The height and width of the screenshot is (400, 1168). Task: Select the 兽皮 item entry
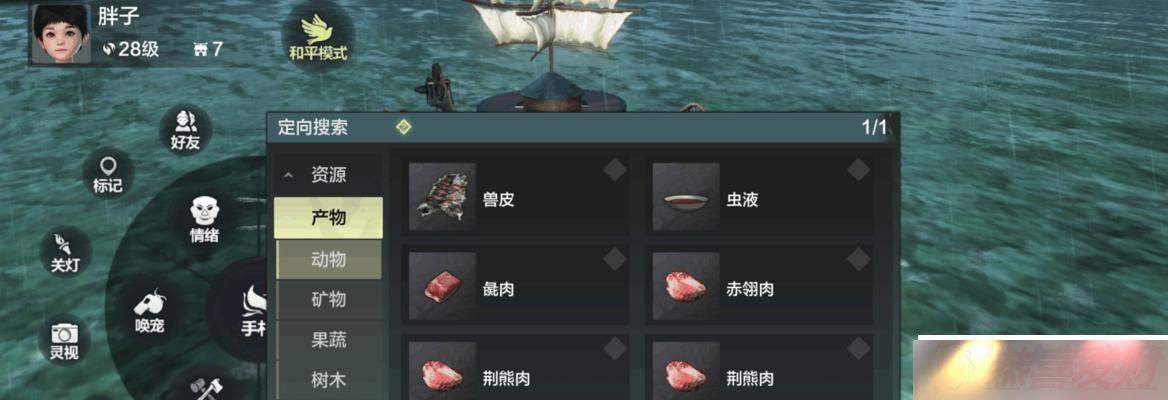click(x=515, y=197)
